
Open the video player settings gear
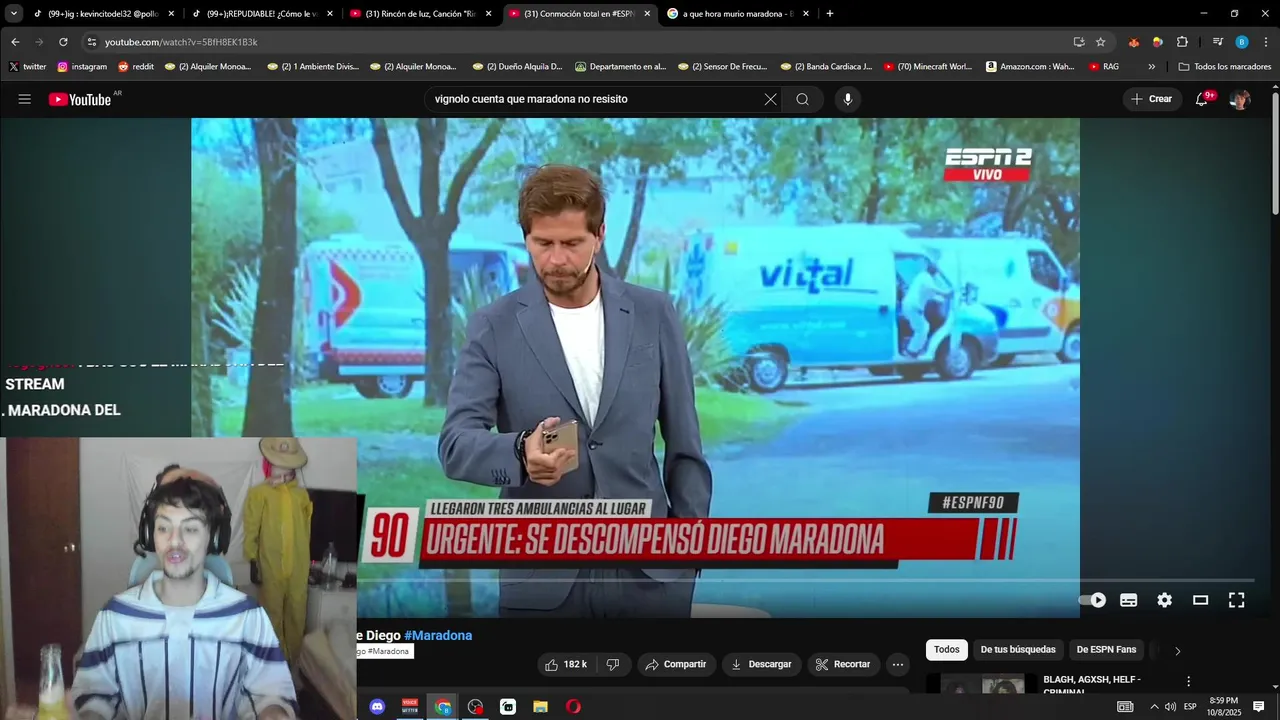point(1164,600)
